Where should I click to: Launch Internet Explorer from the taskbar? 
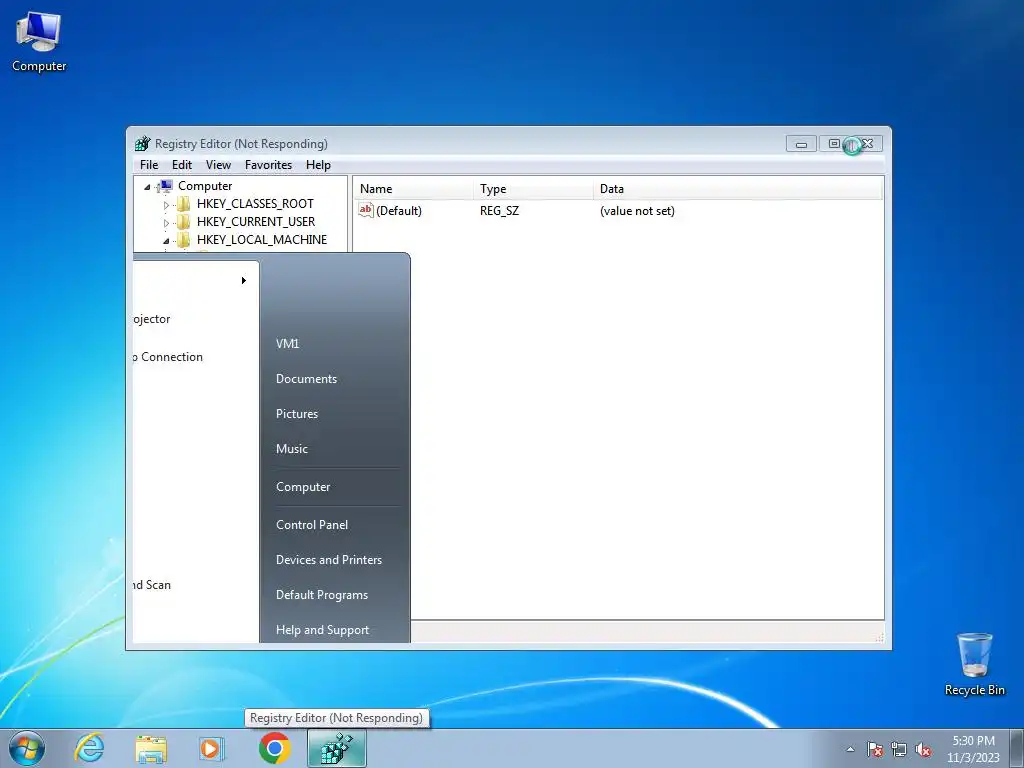pyautogui.click(x=89, y=748)
